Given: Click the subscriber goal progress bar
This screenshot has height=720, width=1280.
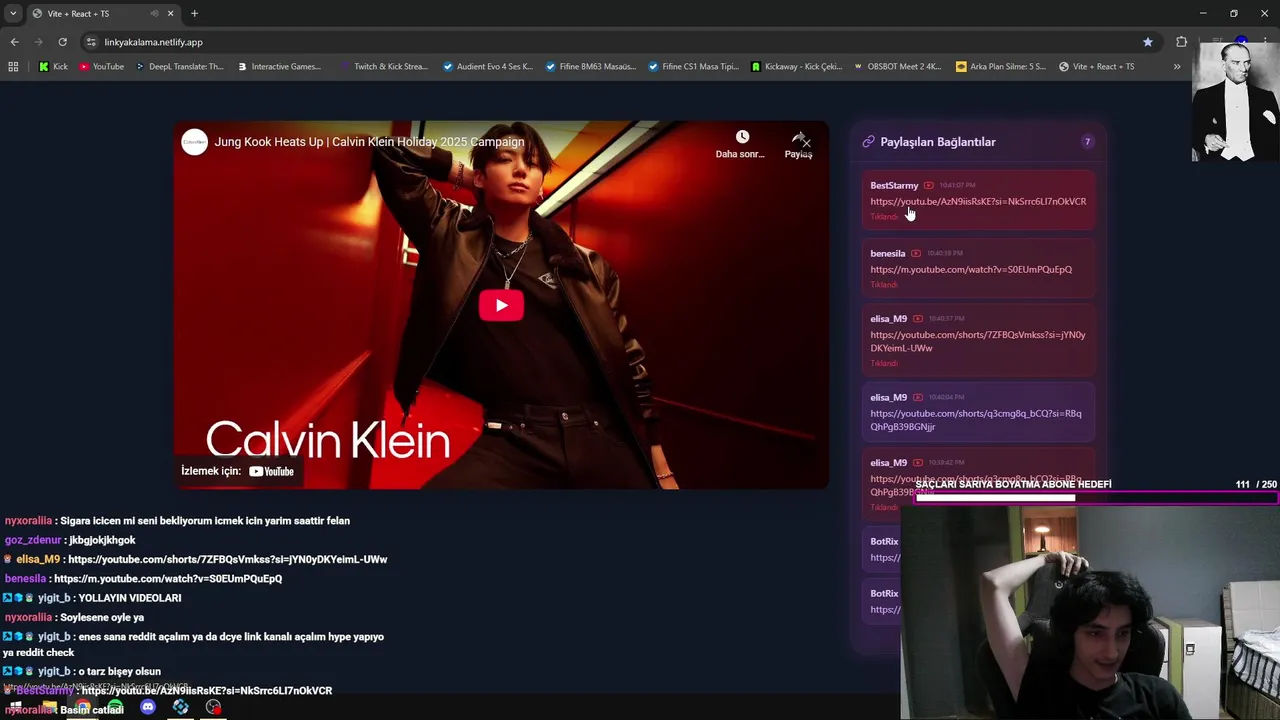Looking at the screenshot, I should coord(1096,497).
